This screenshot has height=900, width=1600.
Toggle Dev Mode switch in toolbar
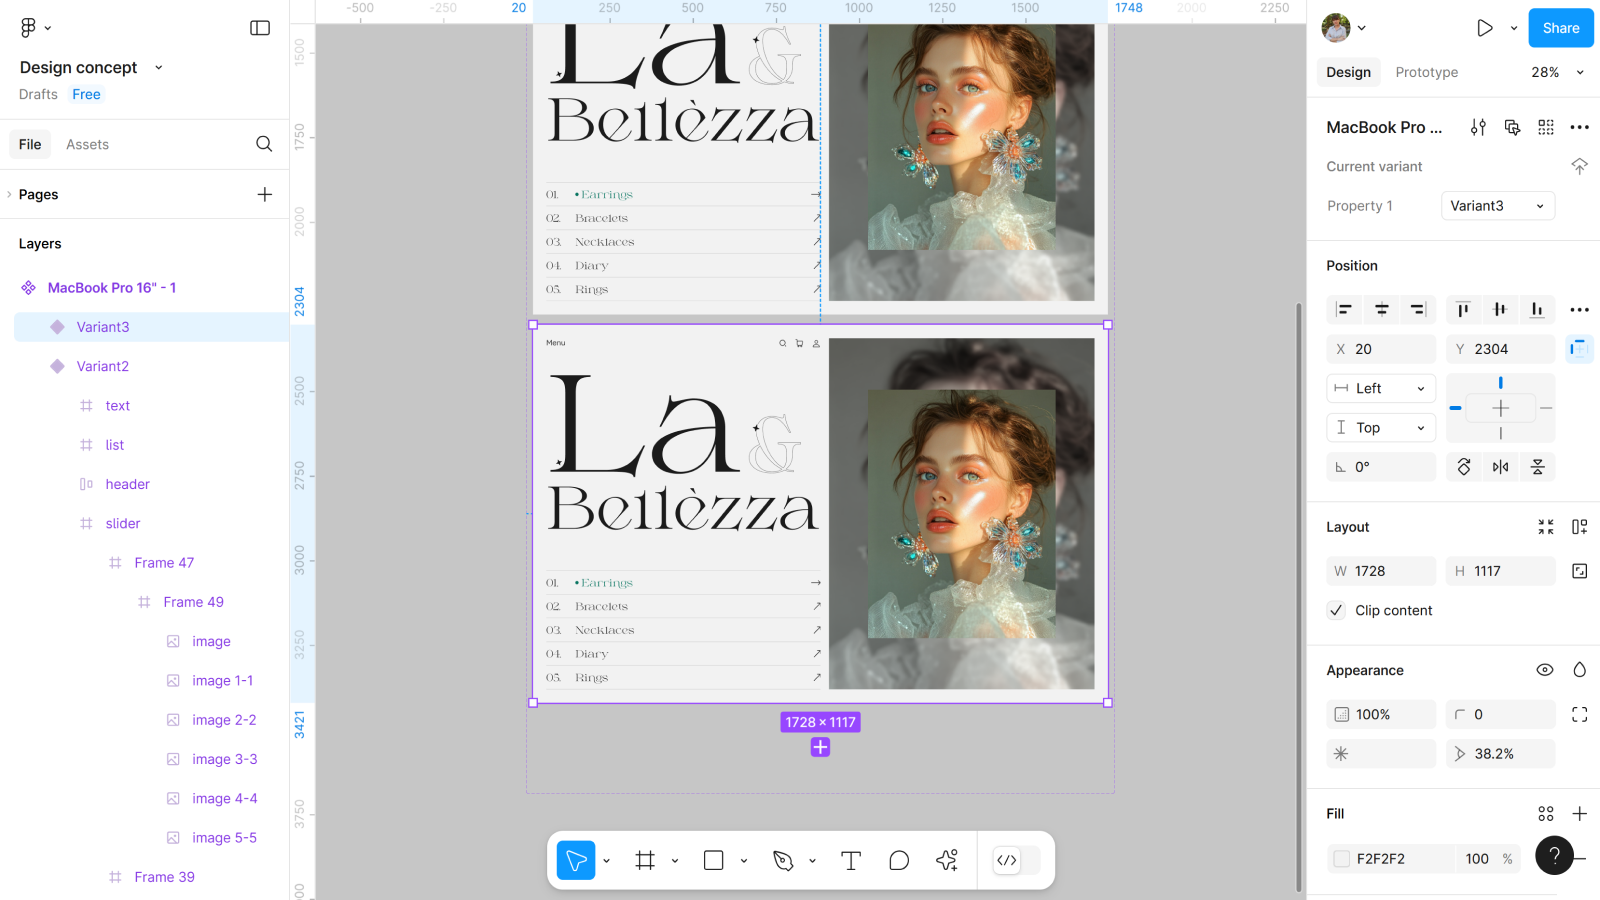1017,860
